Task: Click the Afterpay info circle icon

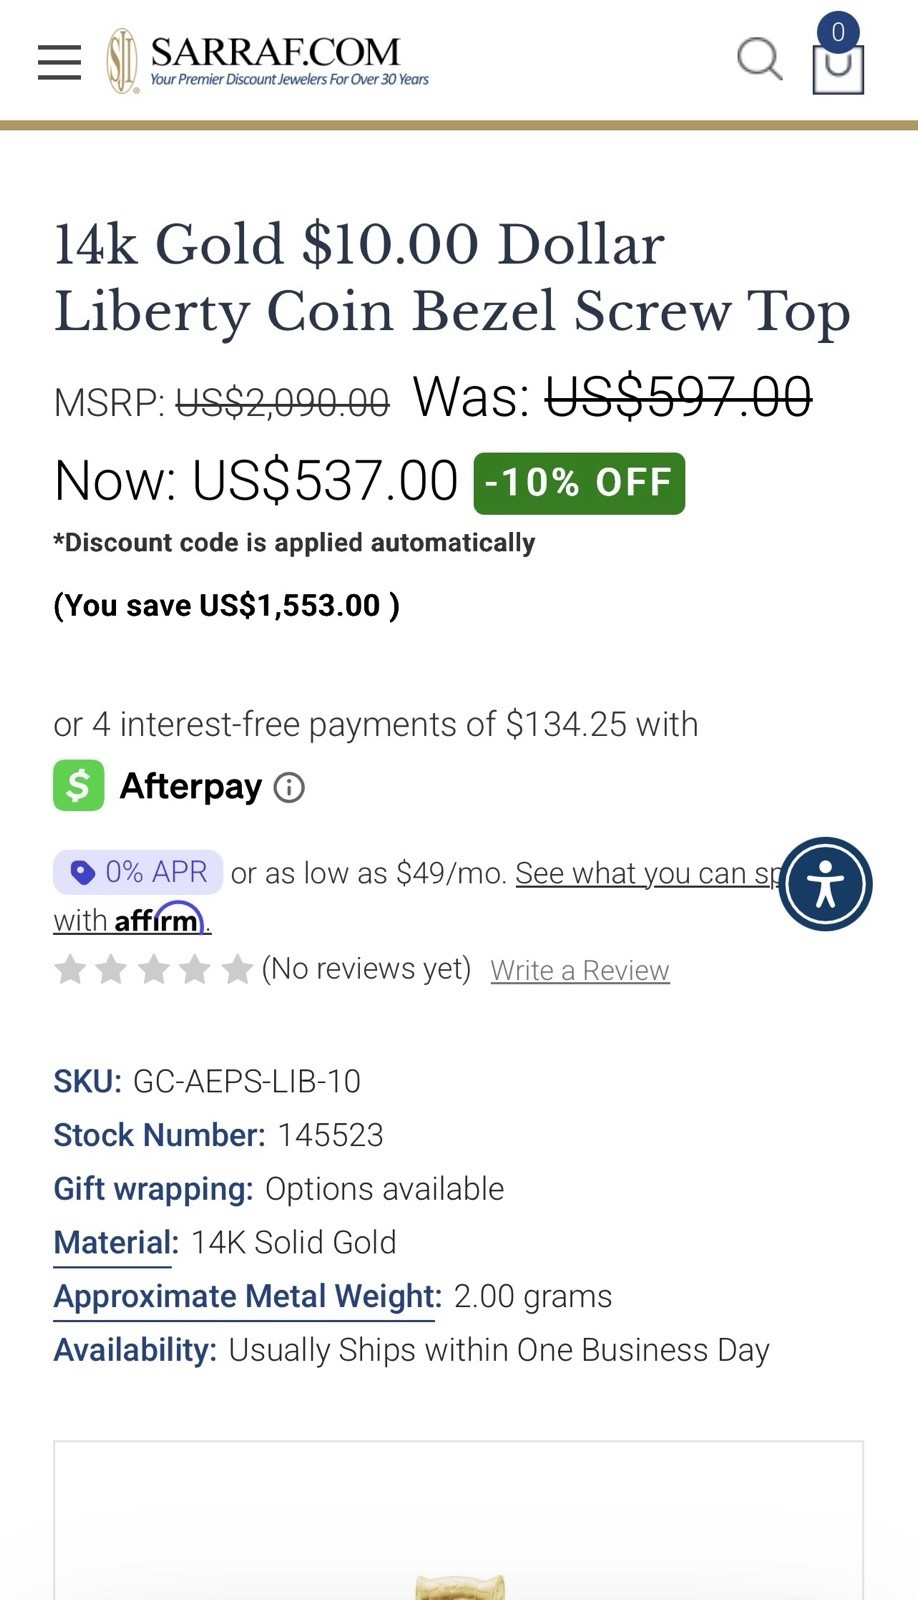Action: 289,788
